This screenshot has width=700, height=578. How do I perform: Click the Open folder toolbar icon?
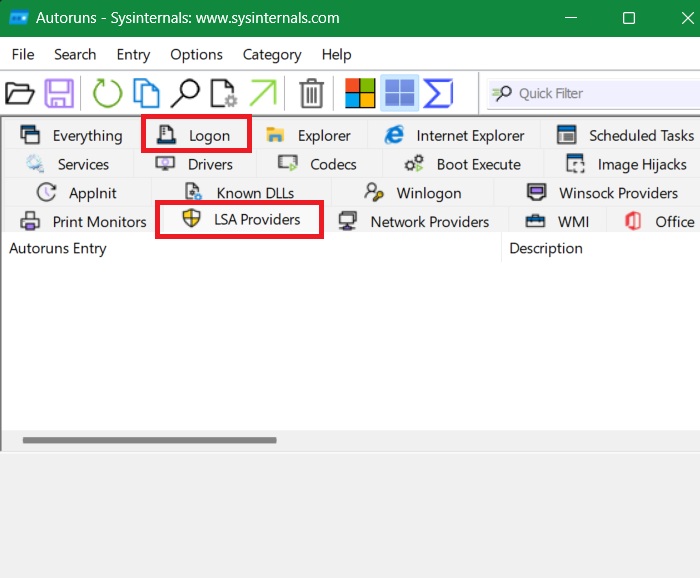20,93
